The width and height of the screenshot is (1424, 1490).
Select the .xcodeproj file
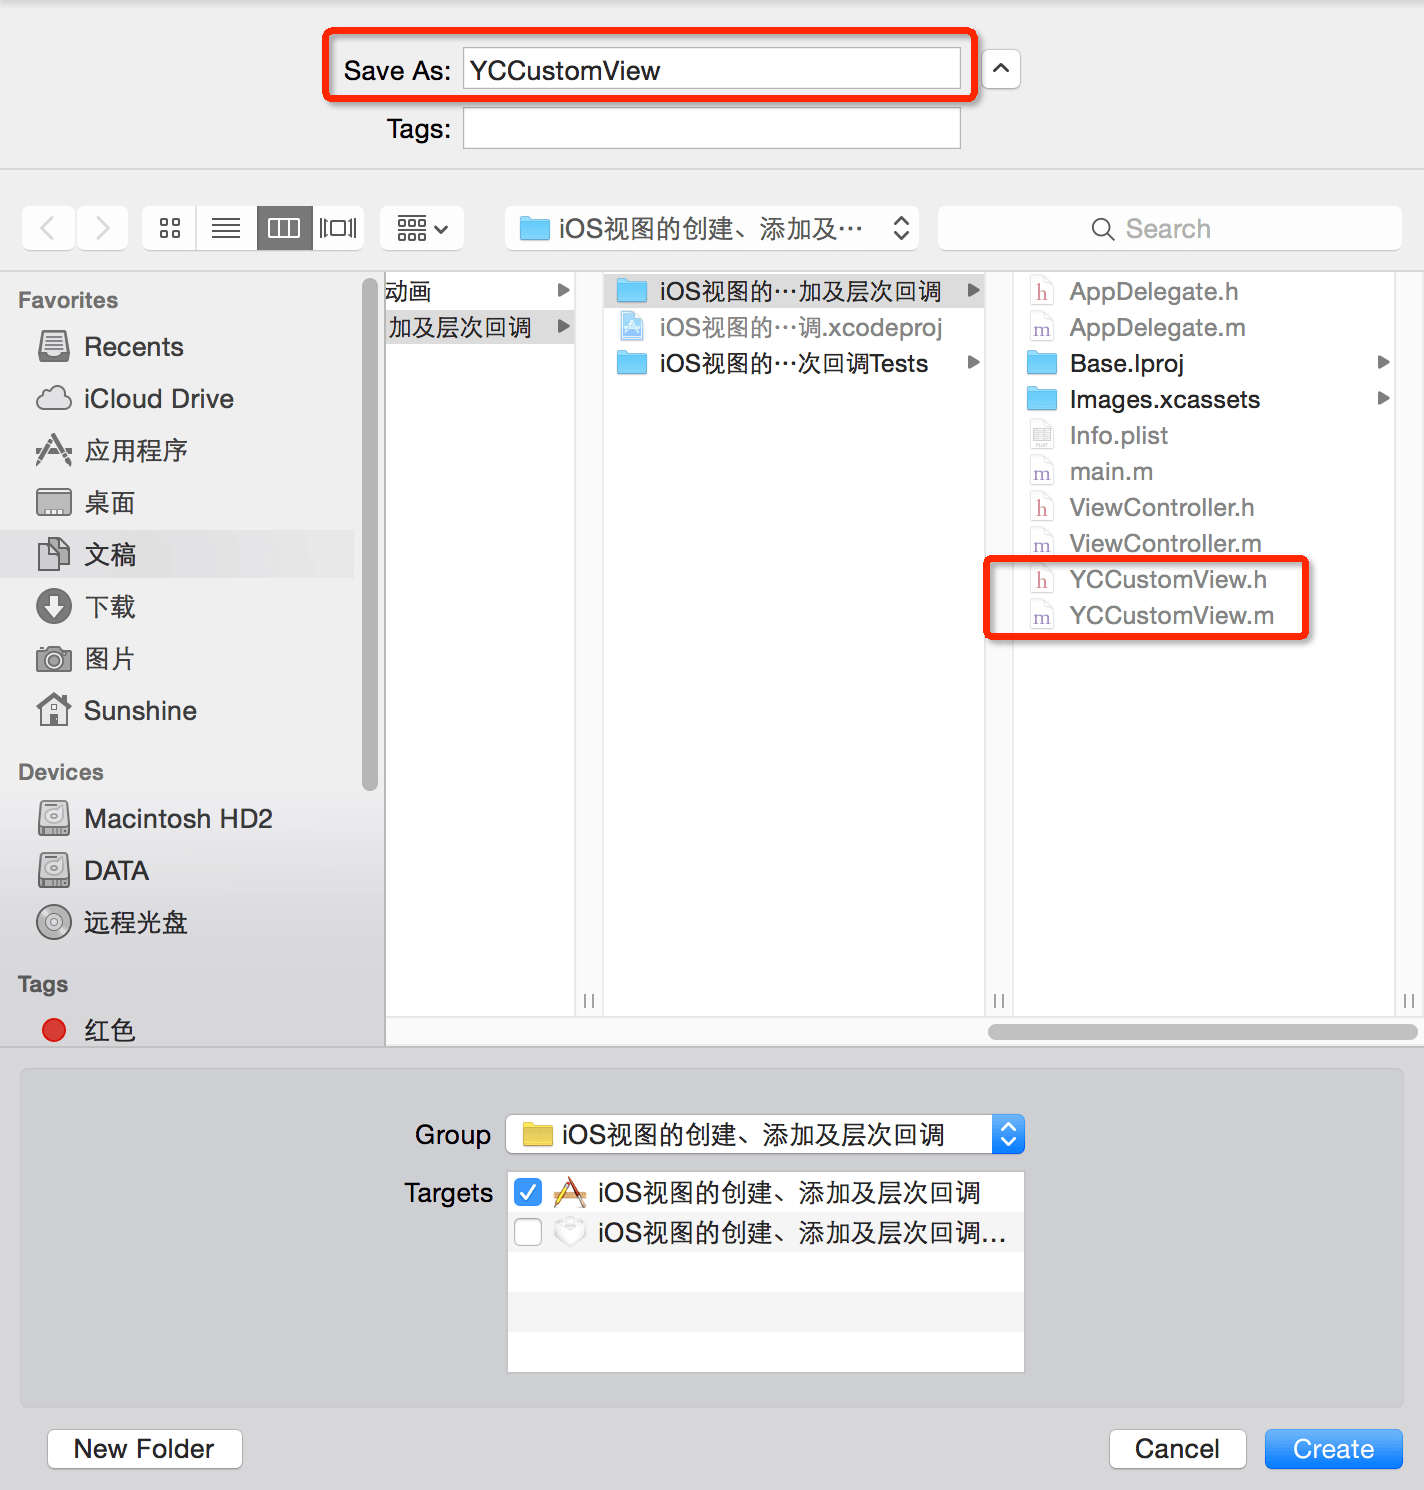tap(794, 327)
